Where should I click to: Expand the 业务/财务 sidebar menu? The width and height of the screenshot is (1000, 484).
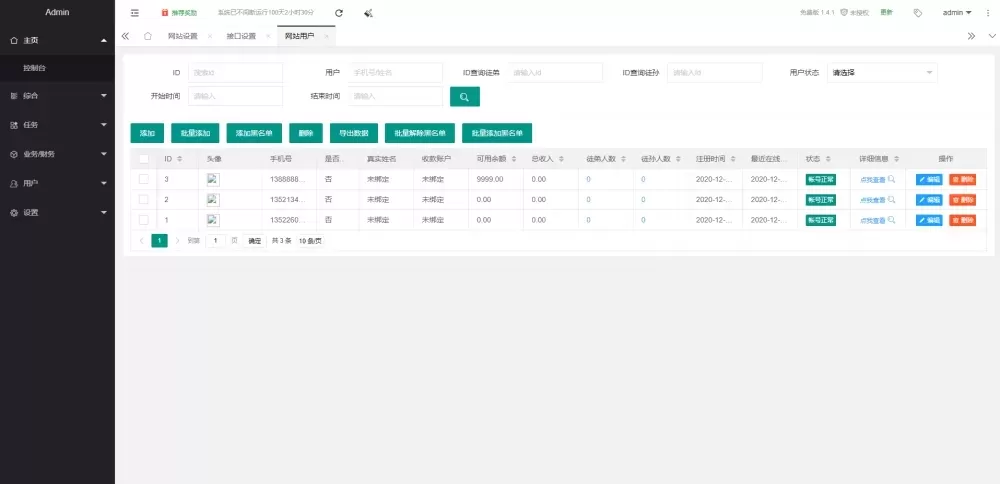pos(57,154)
